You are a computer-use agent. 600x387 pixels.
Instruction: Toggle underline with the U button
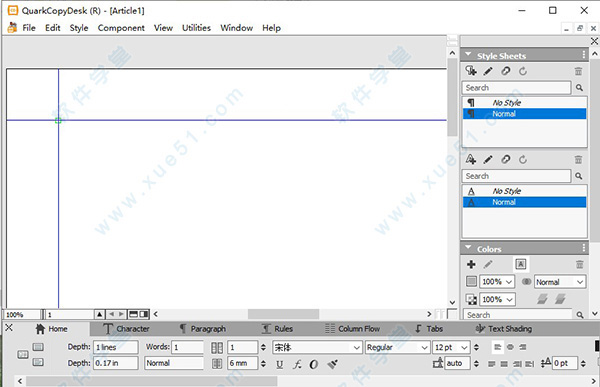pyautogui.click(x=280, y=364)
